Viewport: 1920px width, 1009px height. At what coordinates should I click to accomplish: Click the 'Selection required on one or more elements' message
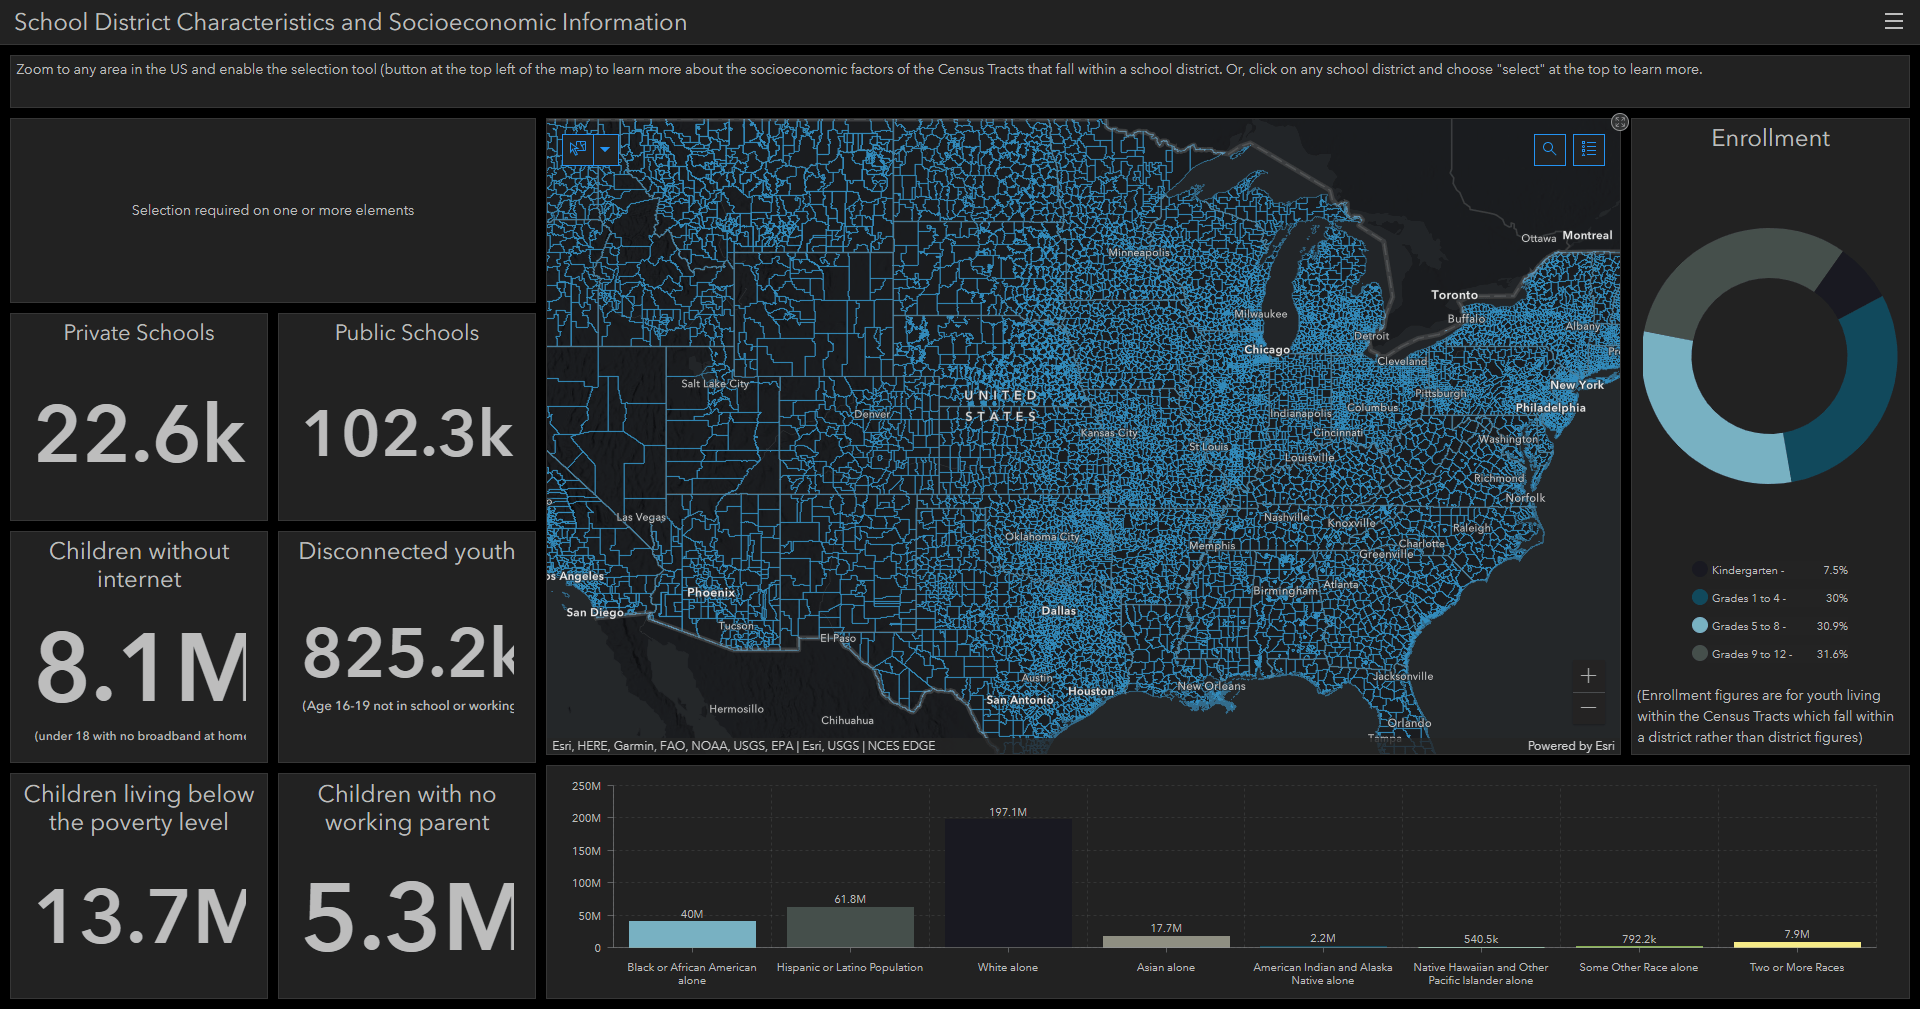(x=273, y=210)
